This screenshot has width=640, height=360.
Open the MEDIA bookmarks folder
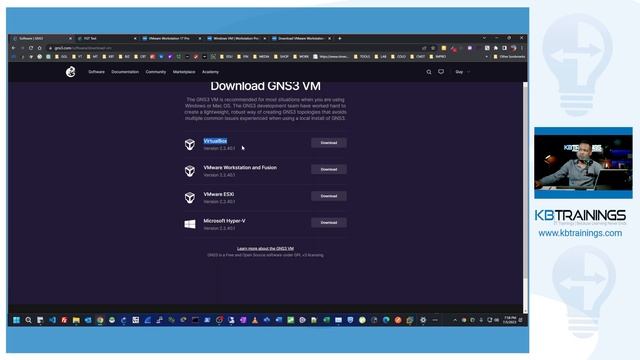(x=261, y=57)
